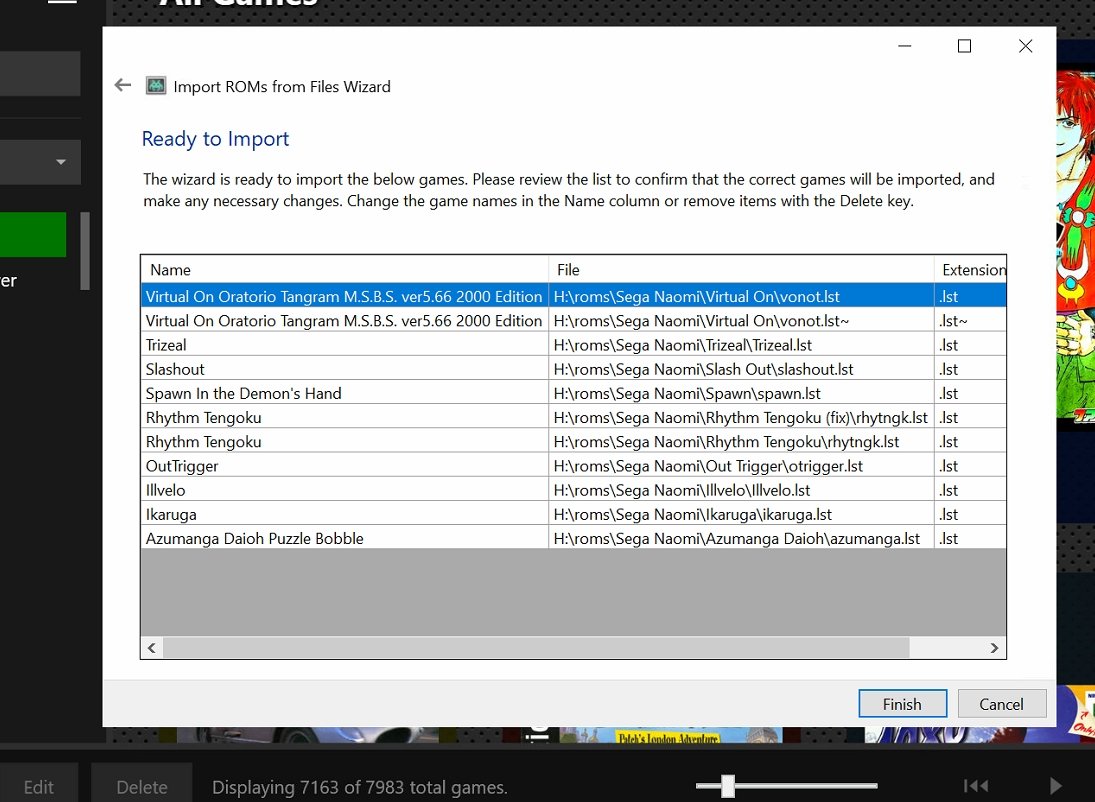Sort by the Name column header
The height and width of the screenshot is (802, 1095).
pyautogui.click(x=345, y=270)
